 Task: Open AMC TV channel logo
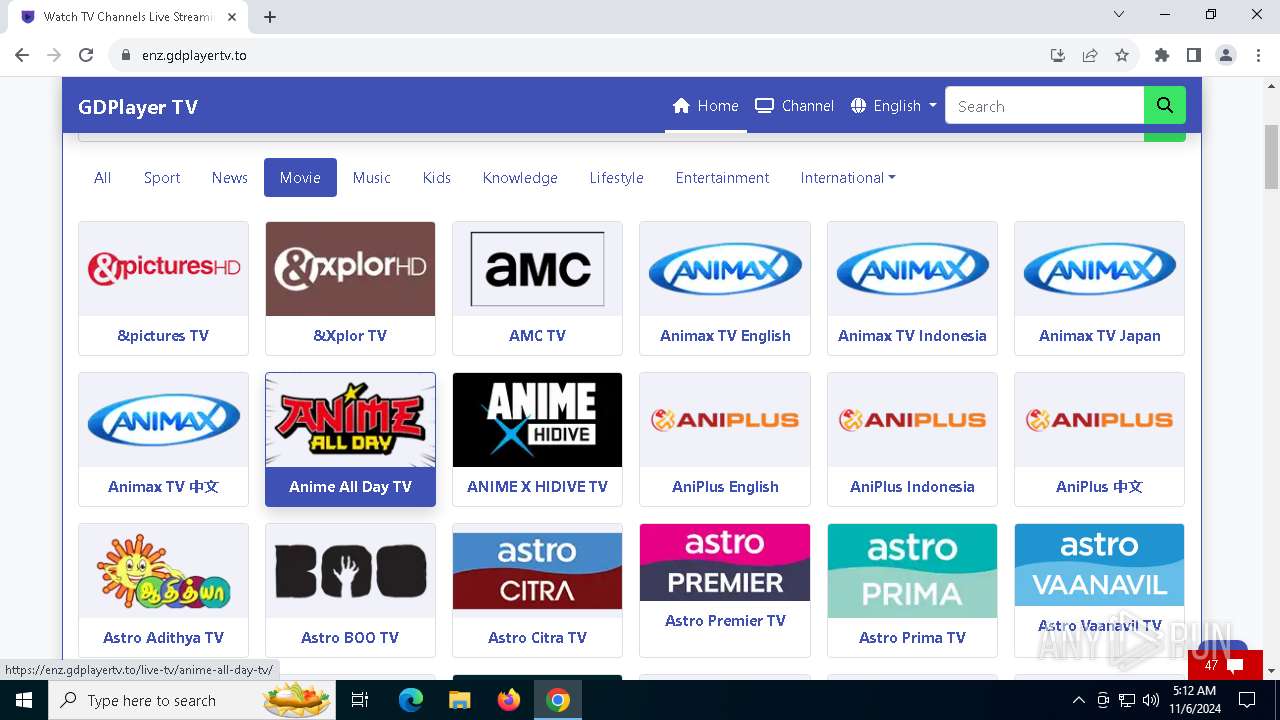[x=537, y=269]
